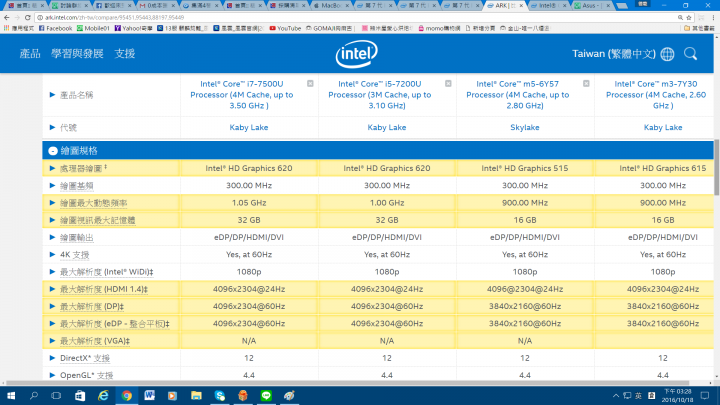This screenshot has height=405, width=720.
Task: Expand the 4K 支援 row arrow
Action: (x=52, y=254)
